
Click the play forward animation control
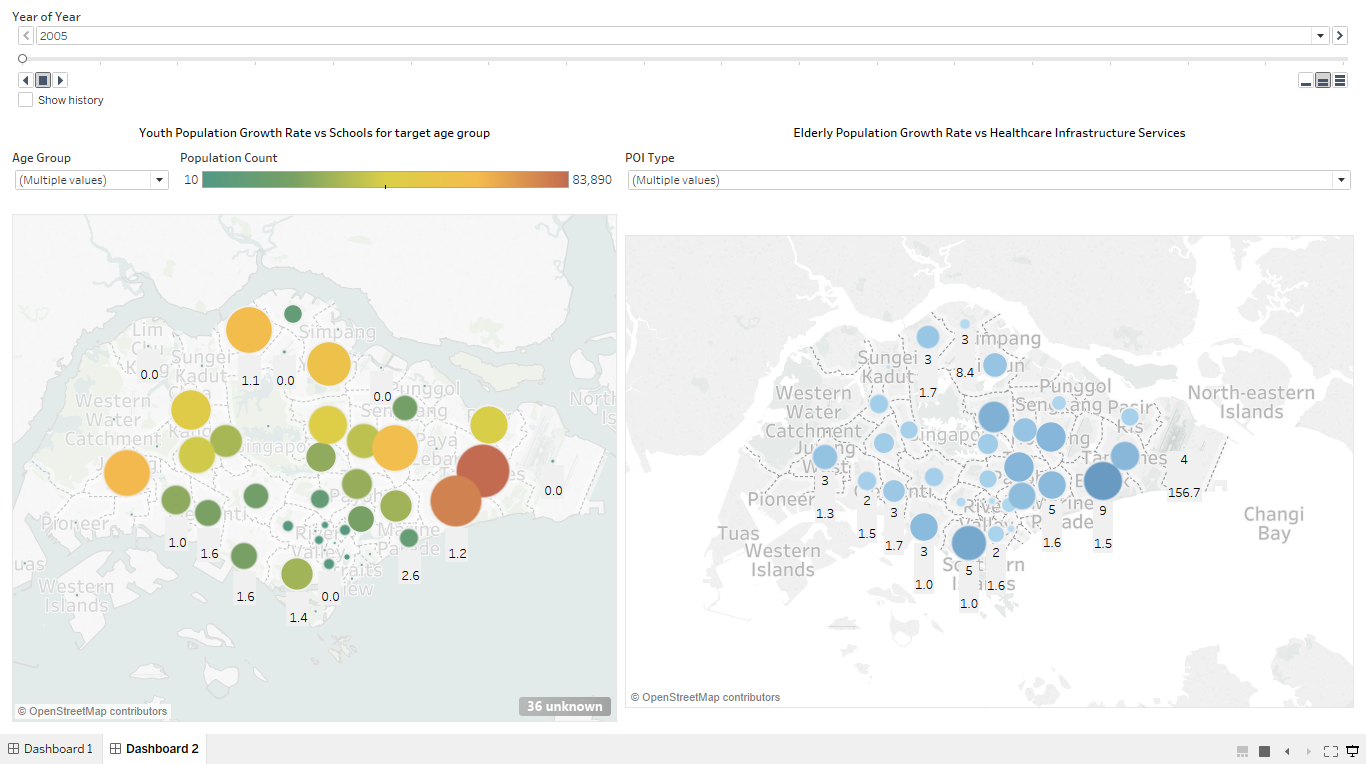(x=60, y=80)
